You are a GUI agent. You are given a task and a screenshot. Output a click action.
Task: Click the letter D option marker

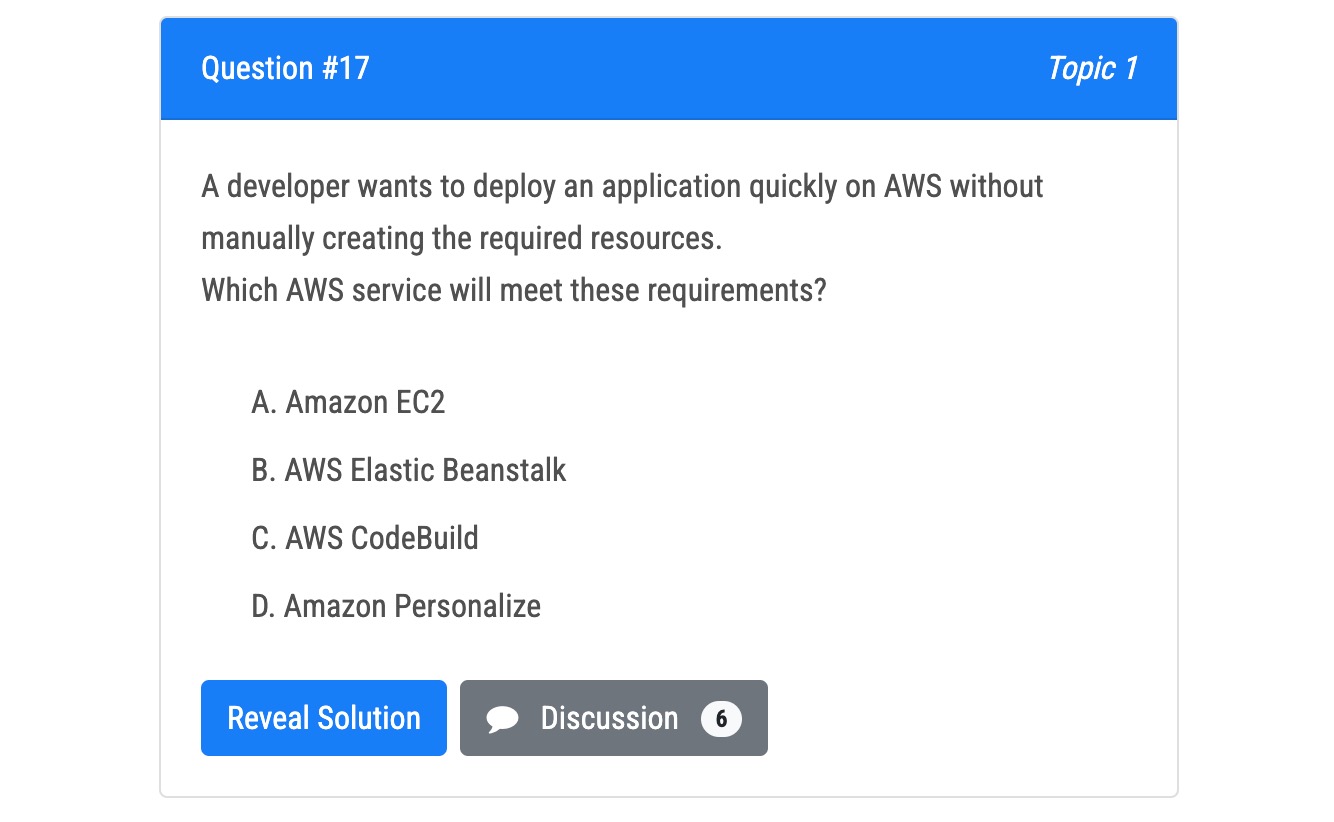coord(262,606)
